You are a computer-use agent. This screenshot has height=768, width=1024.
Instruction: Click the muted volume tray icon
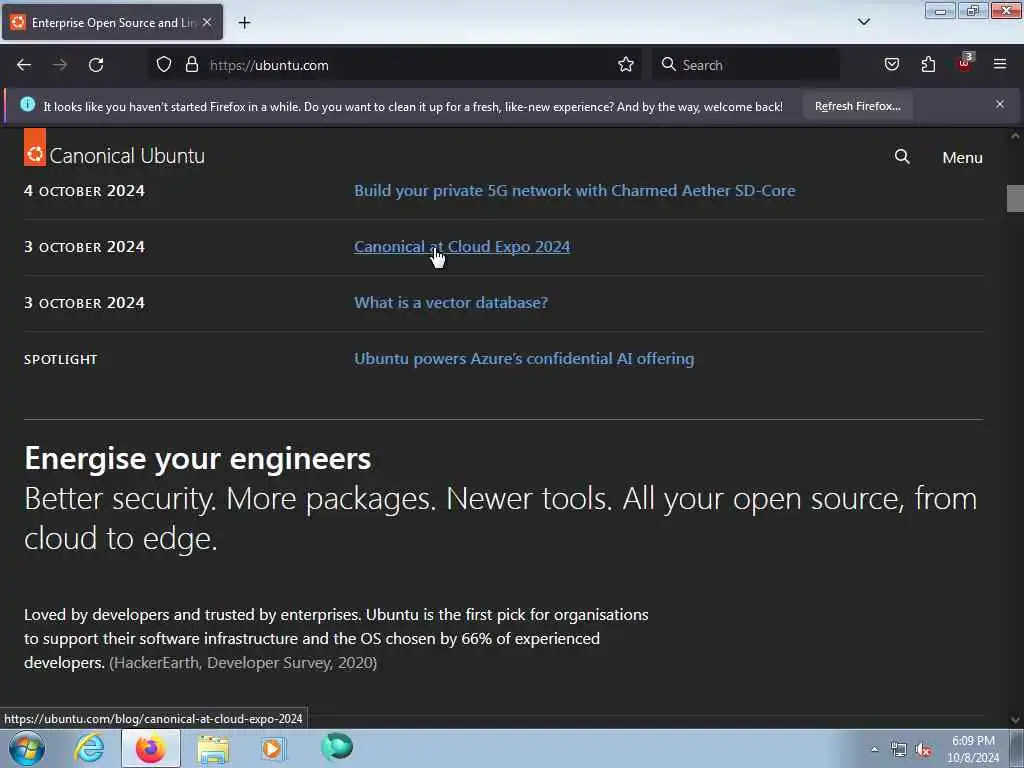923,750
